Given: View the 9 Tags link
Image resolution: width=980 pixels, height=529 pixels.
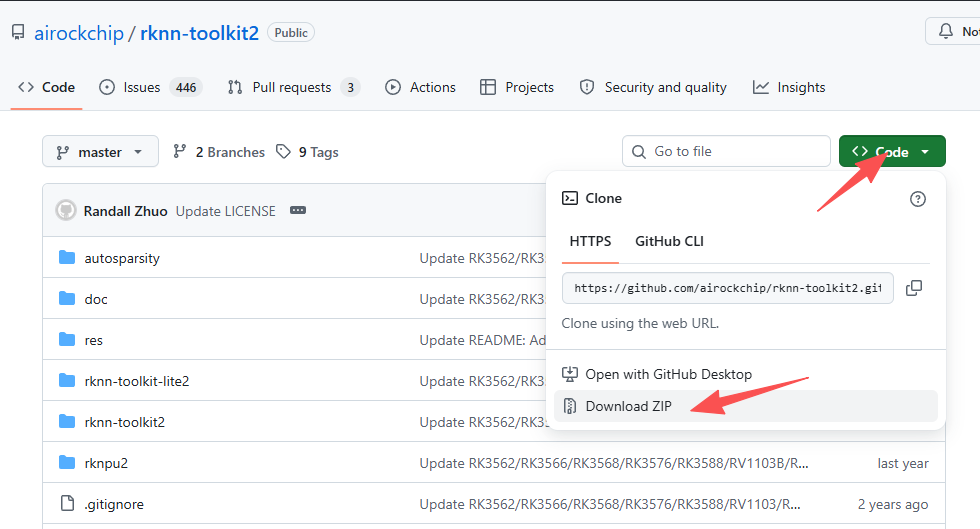Looking at the screenshot, I should 308,152.
